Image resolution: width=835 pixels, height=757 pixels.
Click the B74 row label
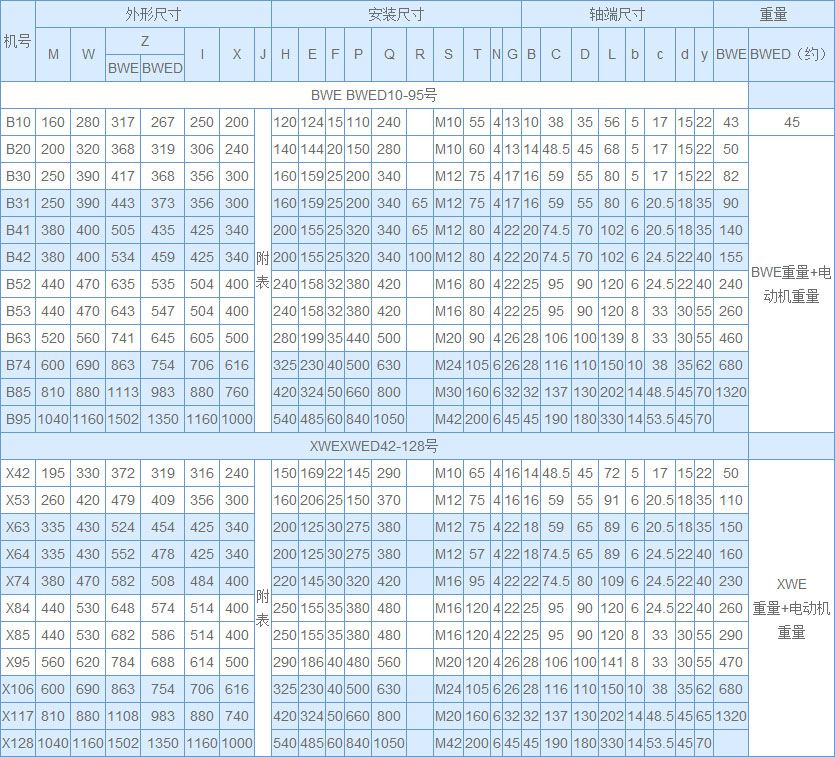point(18,365)
